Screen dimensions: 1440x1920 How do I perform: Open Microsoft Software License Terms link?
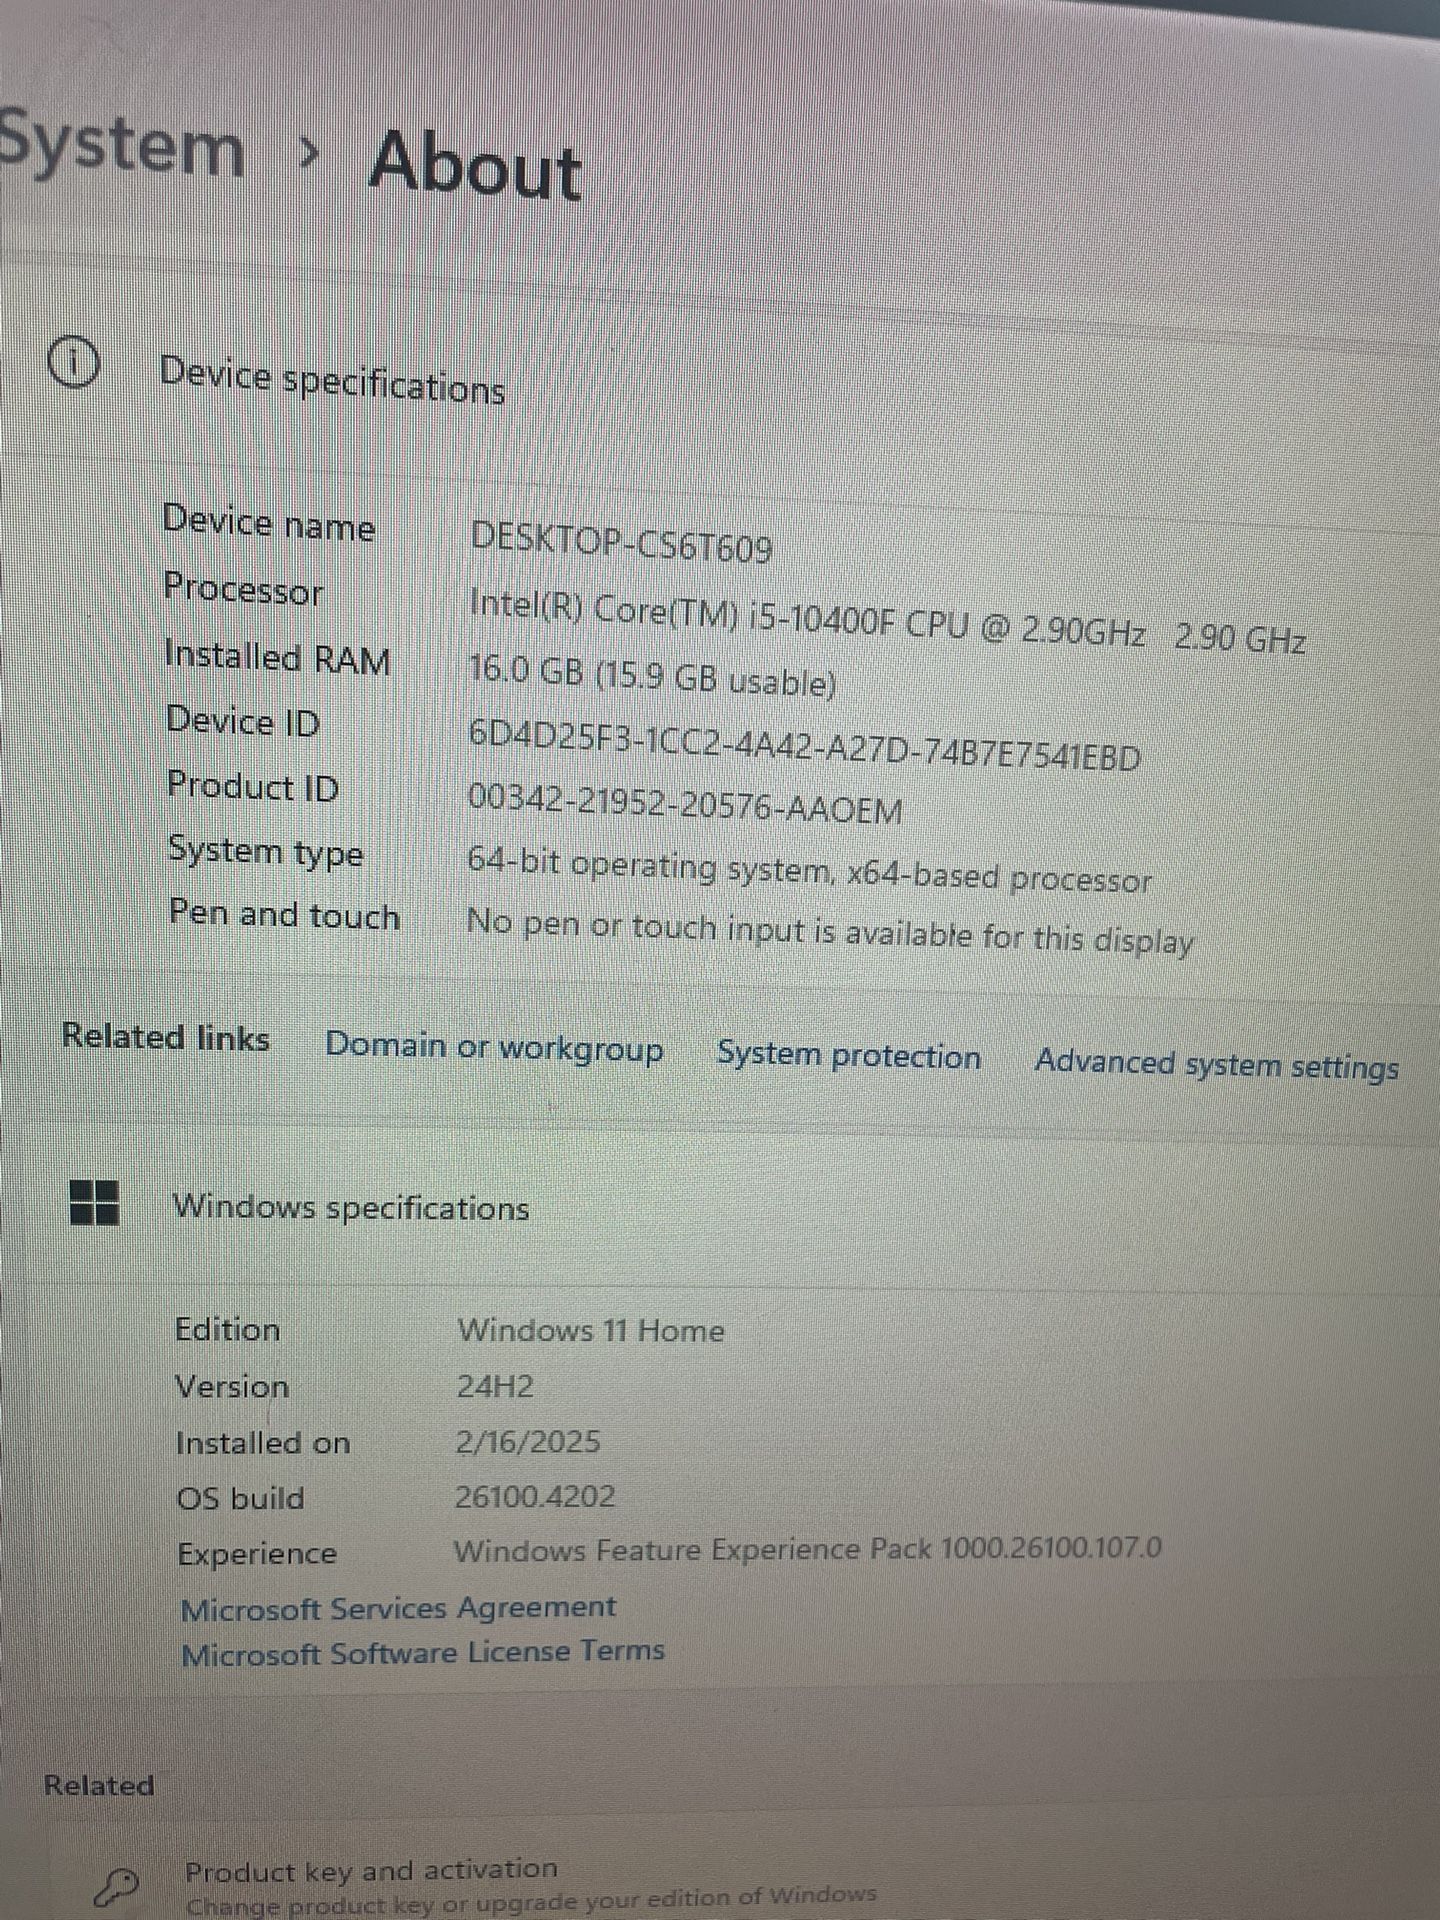click(x=423, y=1652)
